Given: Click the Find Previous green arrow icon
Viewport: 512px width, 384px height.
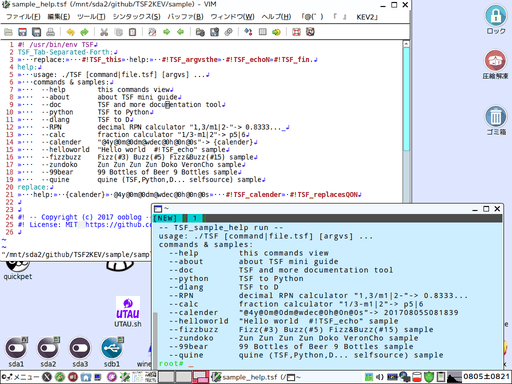Looking at the screenshot, I should (180, 32).
